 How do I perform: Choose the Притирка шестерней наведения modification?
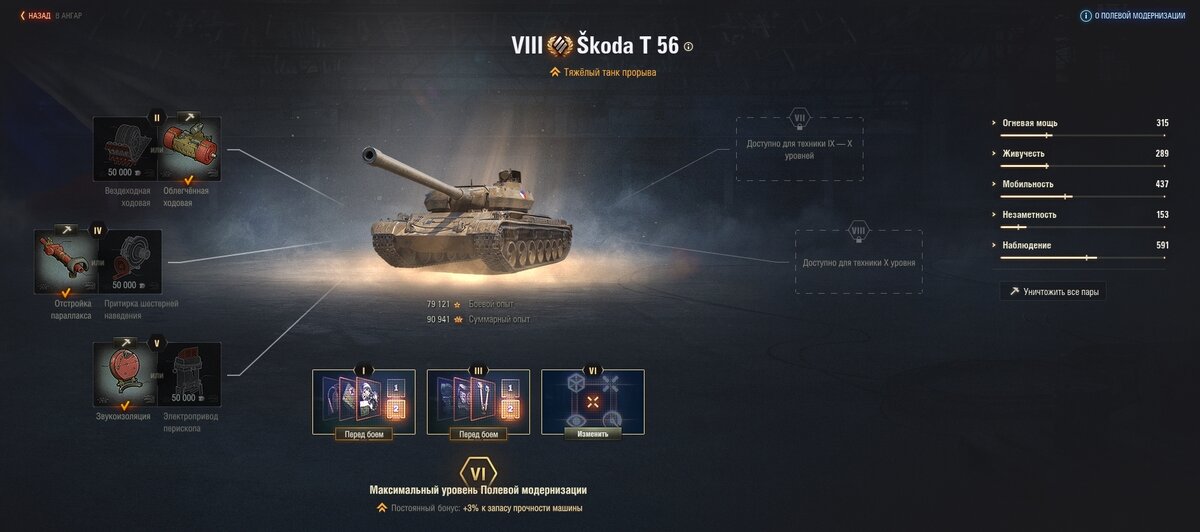[130, 260]
